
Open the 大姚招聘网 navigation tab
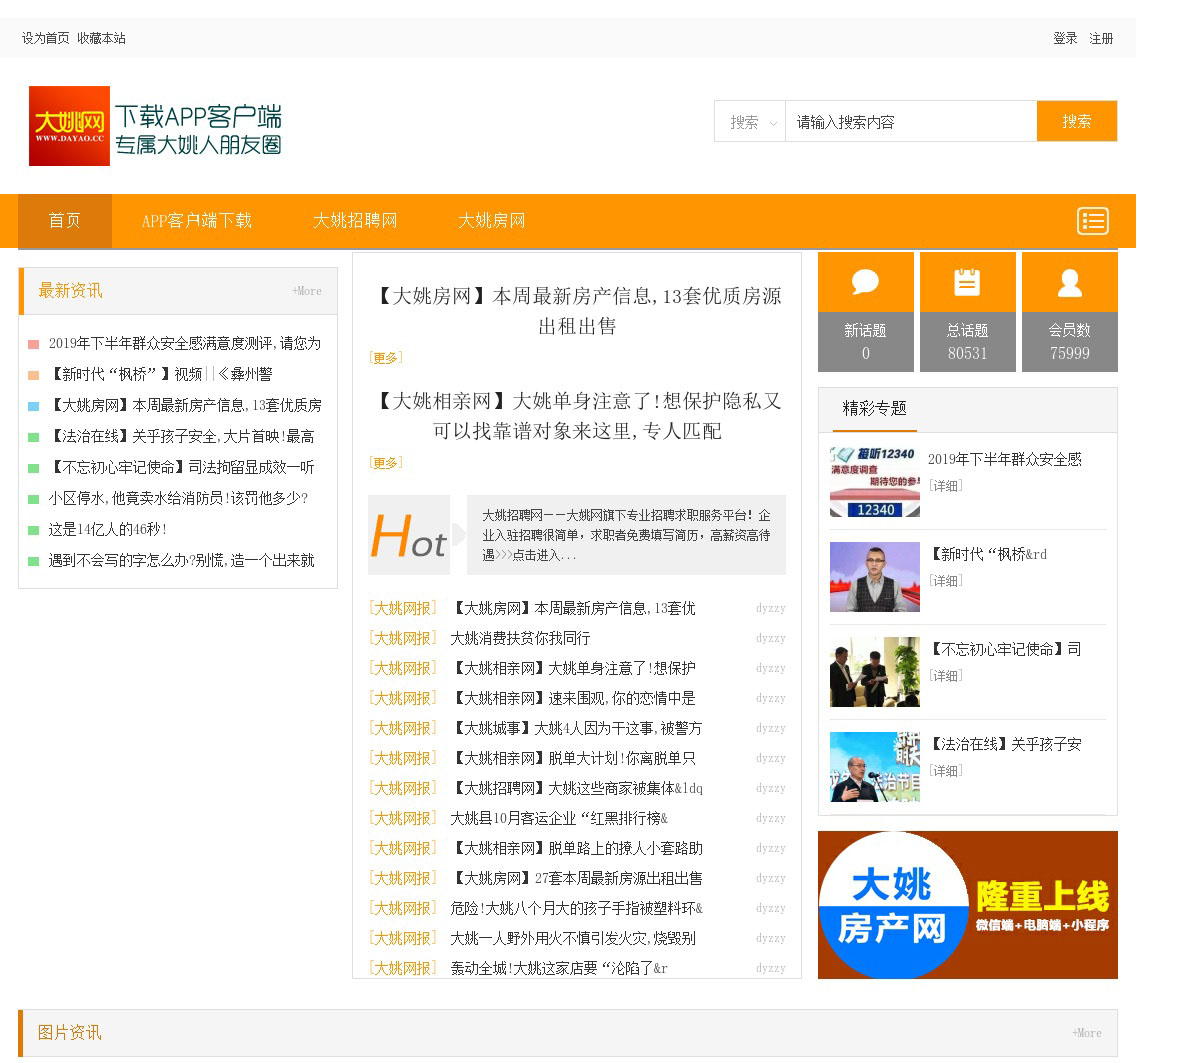pyautogui.click(x=355, y=221)
